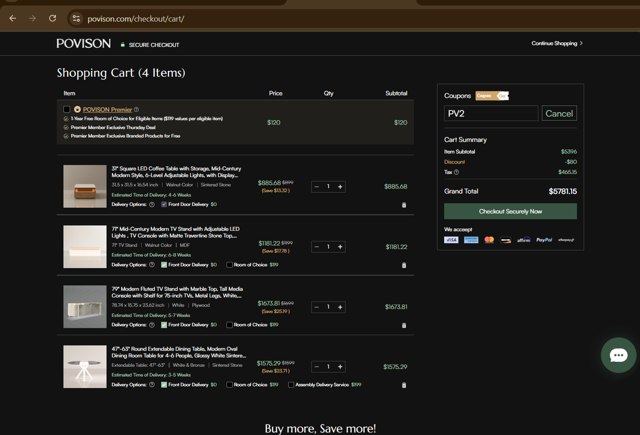Click the green secure checkout lock icon
The image size is (640, 435).
[122, 44]
